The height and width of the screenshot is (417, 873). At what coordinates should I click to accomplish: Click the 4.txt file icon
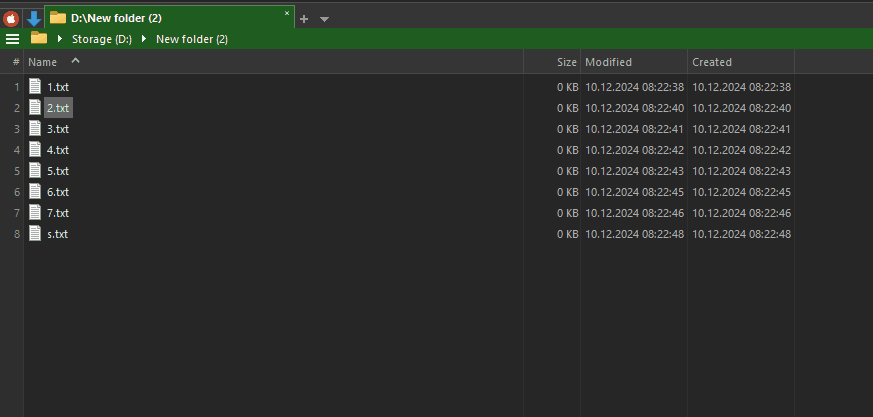click(x=36, y=150)
